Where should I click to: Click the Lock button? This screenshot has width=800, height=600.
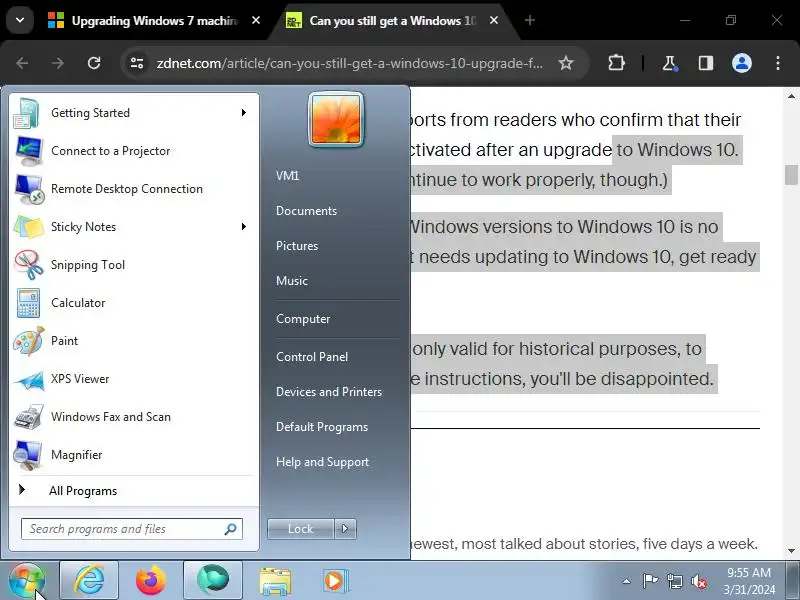[301, 529]
